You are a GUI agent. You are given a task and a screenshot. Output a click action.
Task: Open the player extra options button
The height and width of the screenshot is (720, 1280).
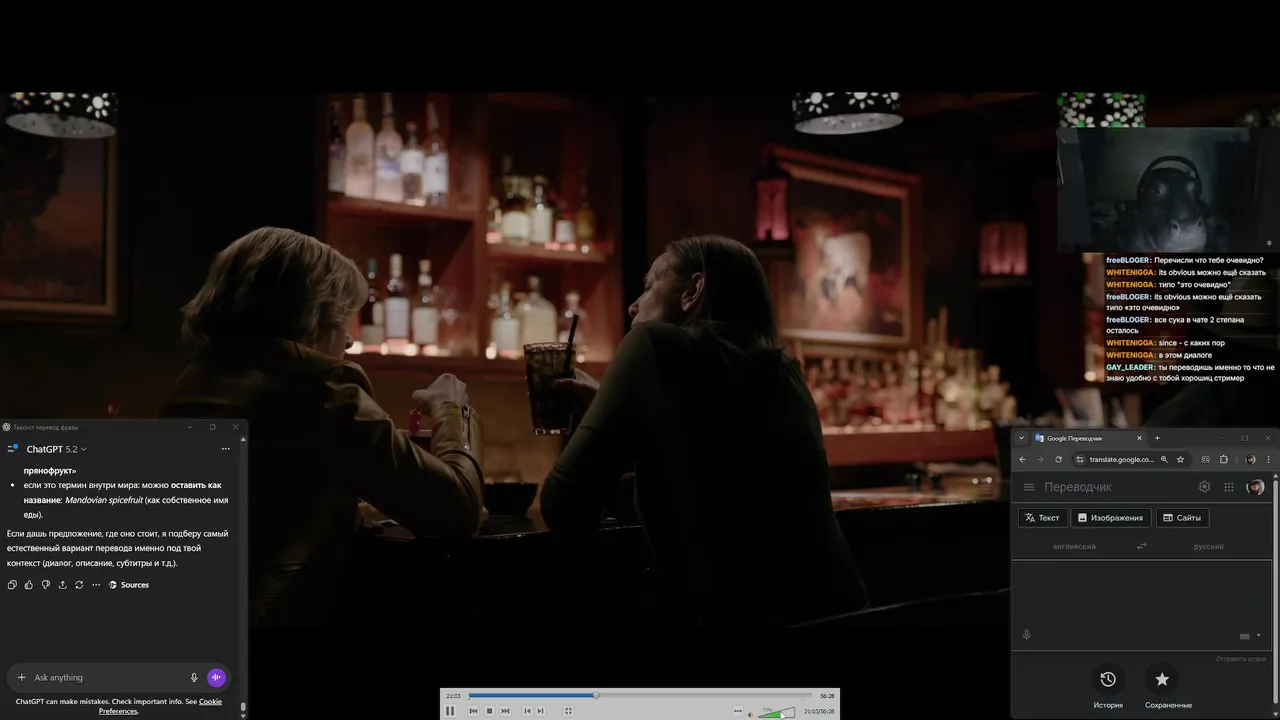(738, 711)
